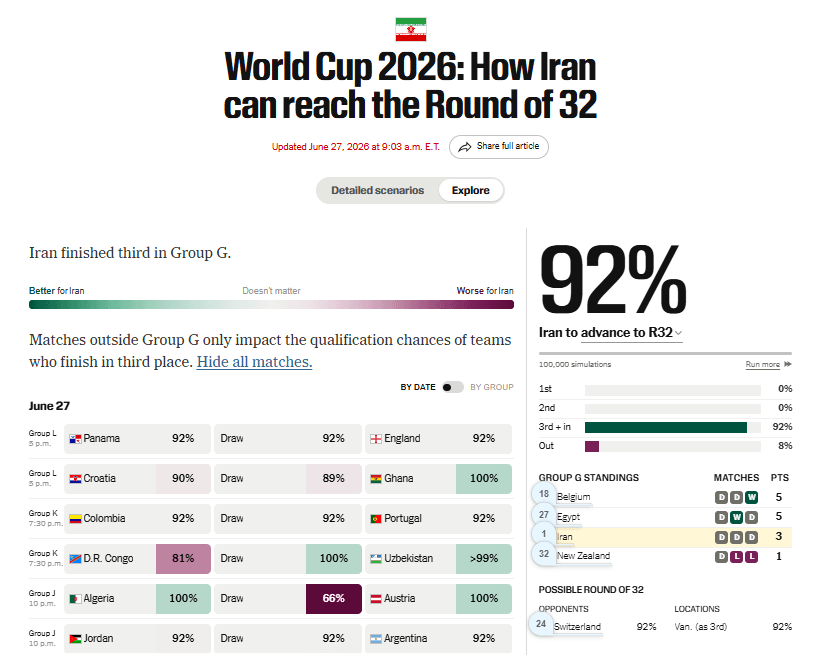Click the Argentina flag icon
The width and height of the screenshot is (820, 655).
[376, 639]
